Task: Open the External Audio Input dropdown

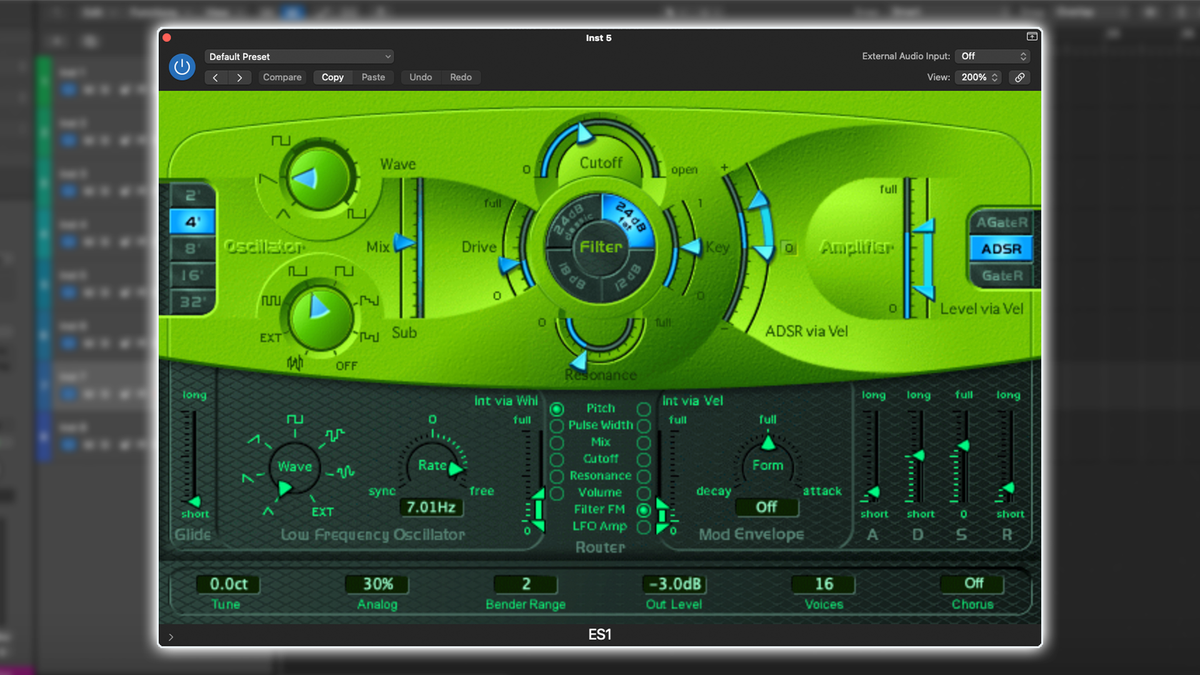Action: pos(992,56)
